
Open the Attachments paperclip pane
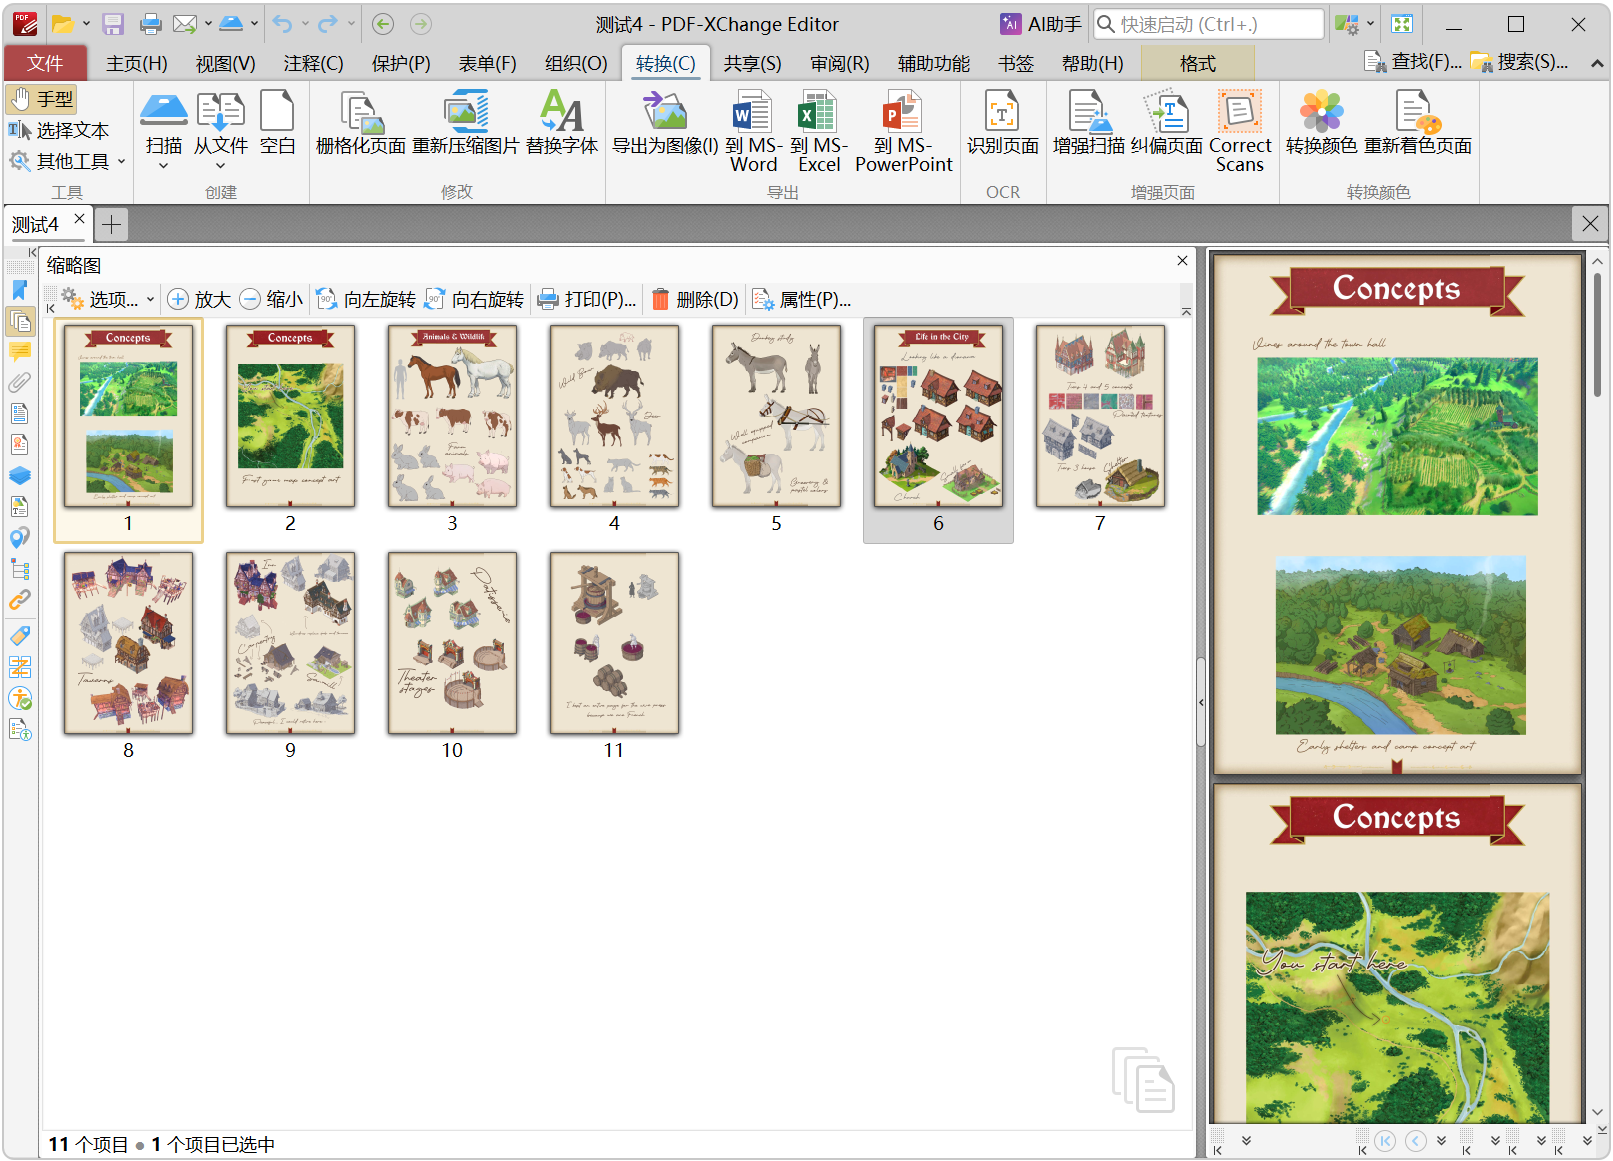(20, 383)
